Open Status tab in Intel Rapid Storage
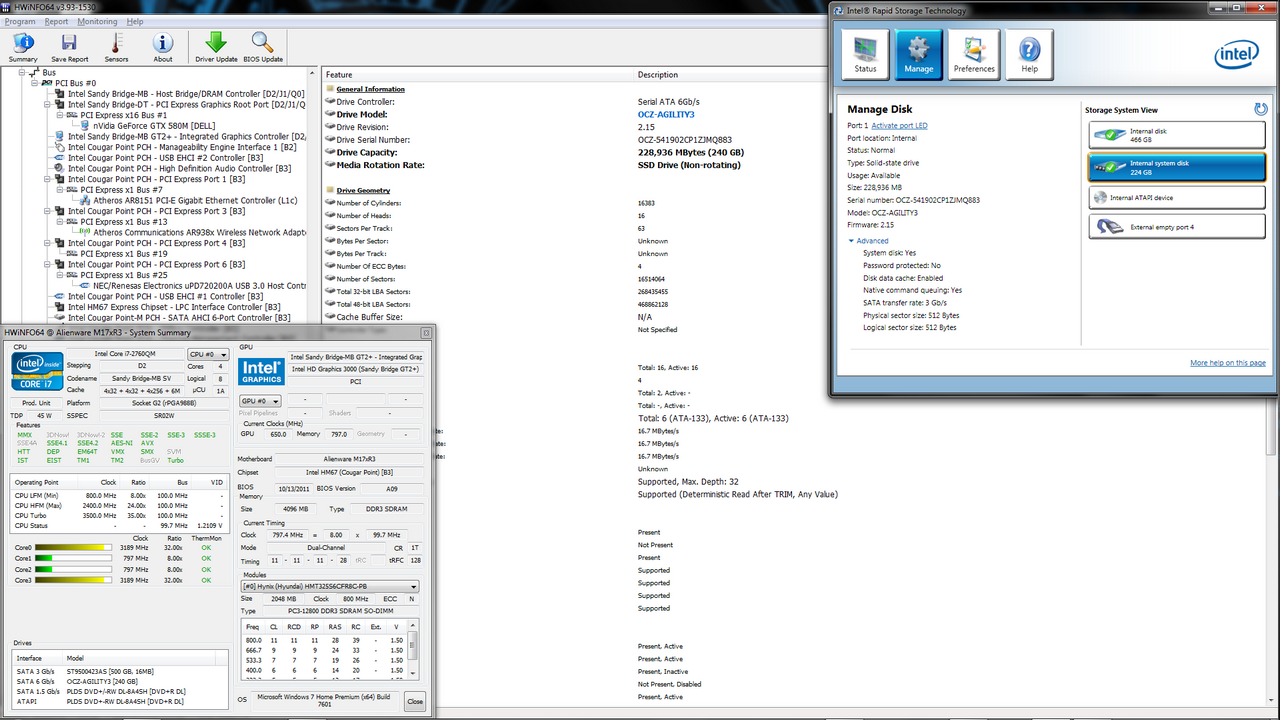The width and height of the screenshot is (1280, 720). click(x=866, y=54)
